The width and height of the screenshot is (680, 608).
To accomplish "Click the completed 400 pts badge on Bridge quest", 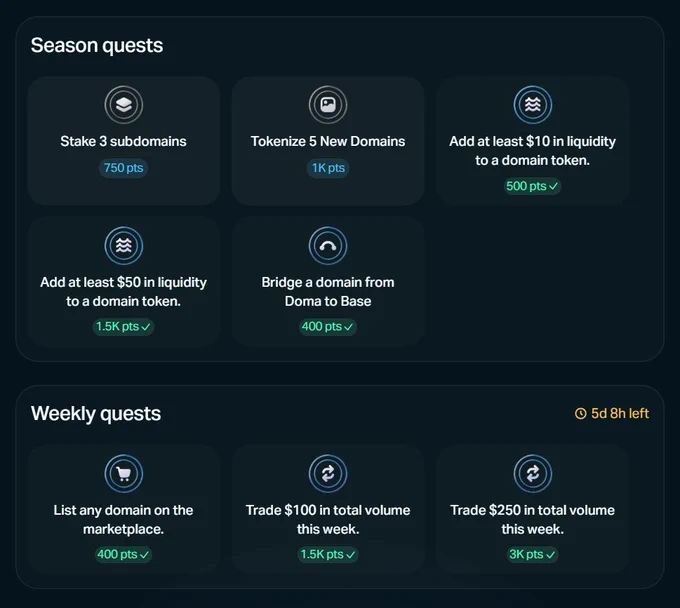I will click(328, 327).
